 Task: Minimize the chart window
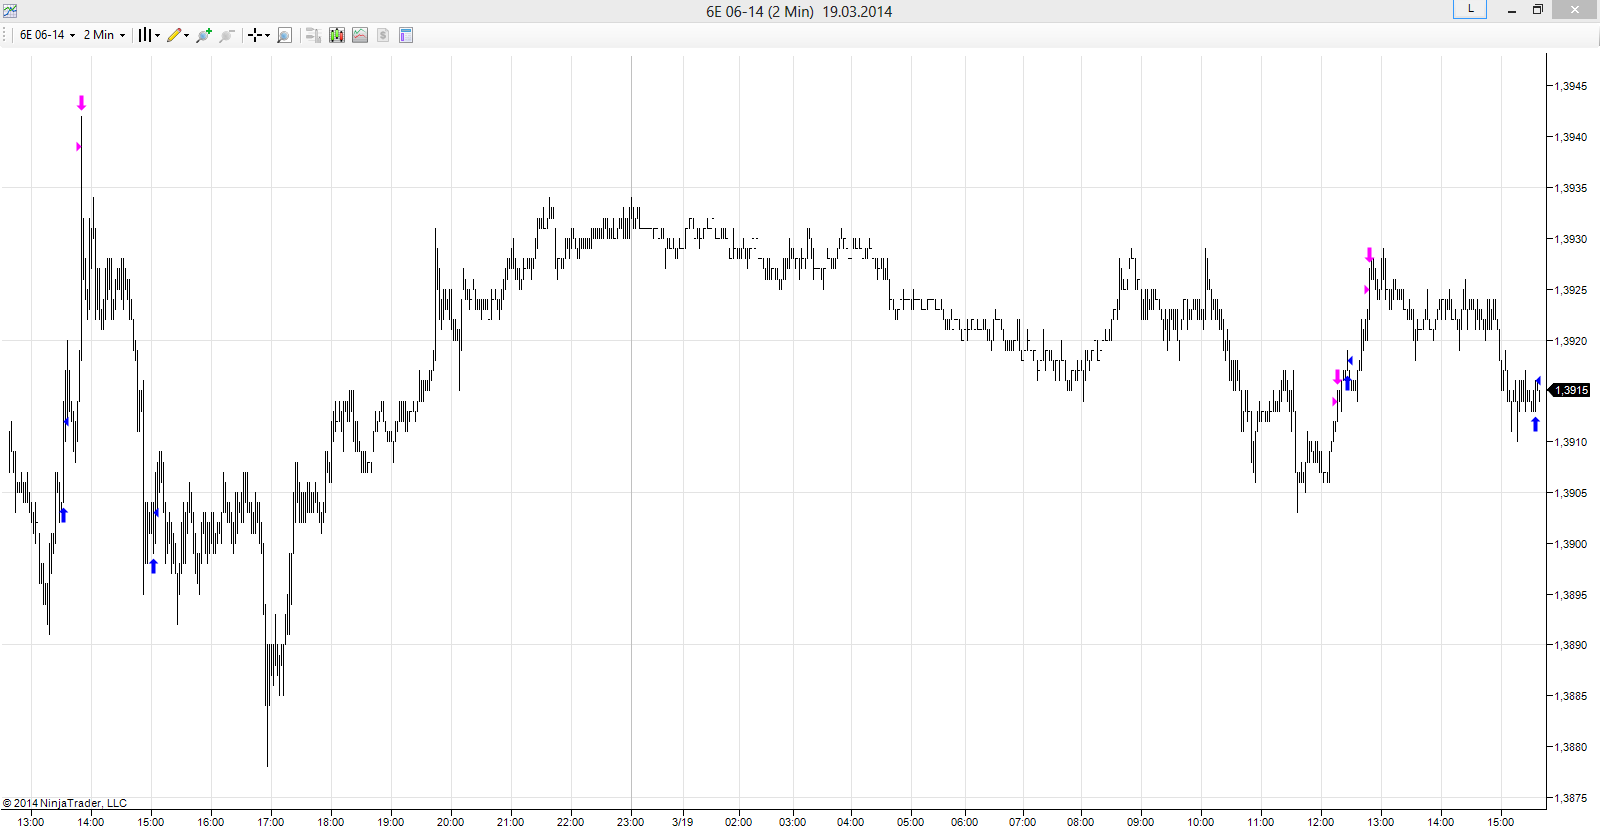1512,10
